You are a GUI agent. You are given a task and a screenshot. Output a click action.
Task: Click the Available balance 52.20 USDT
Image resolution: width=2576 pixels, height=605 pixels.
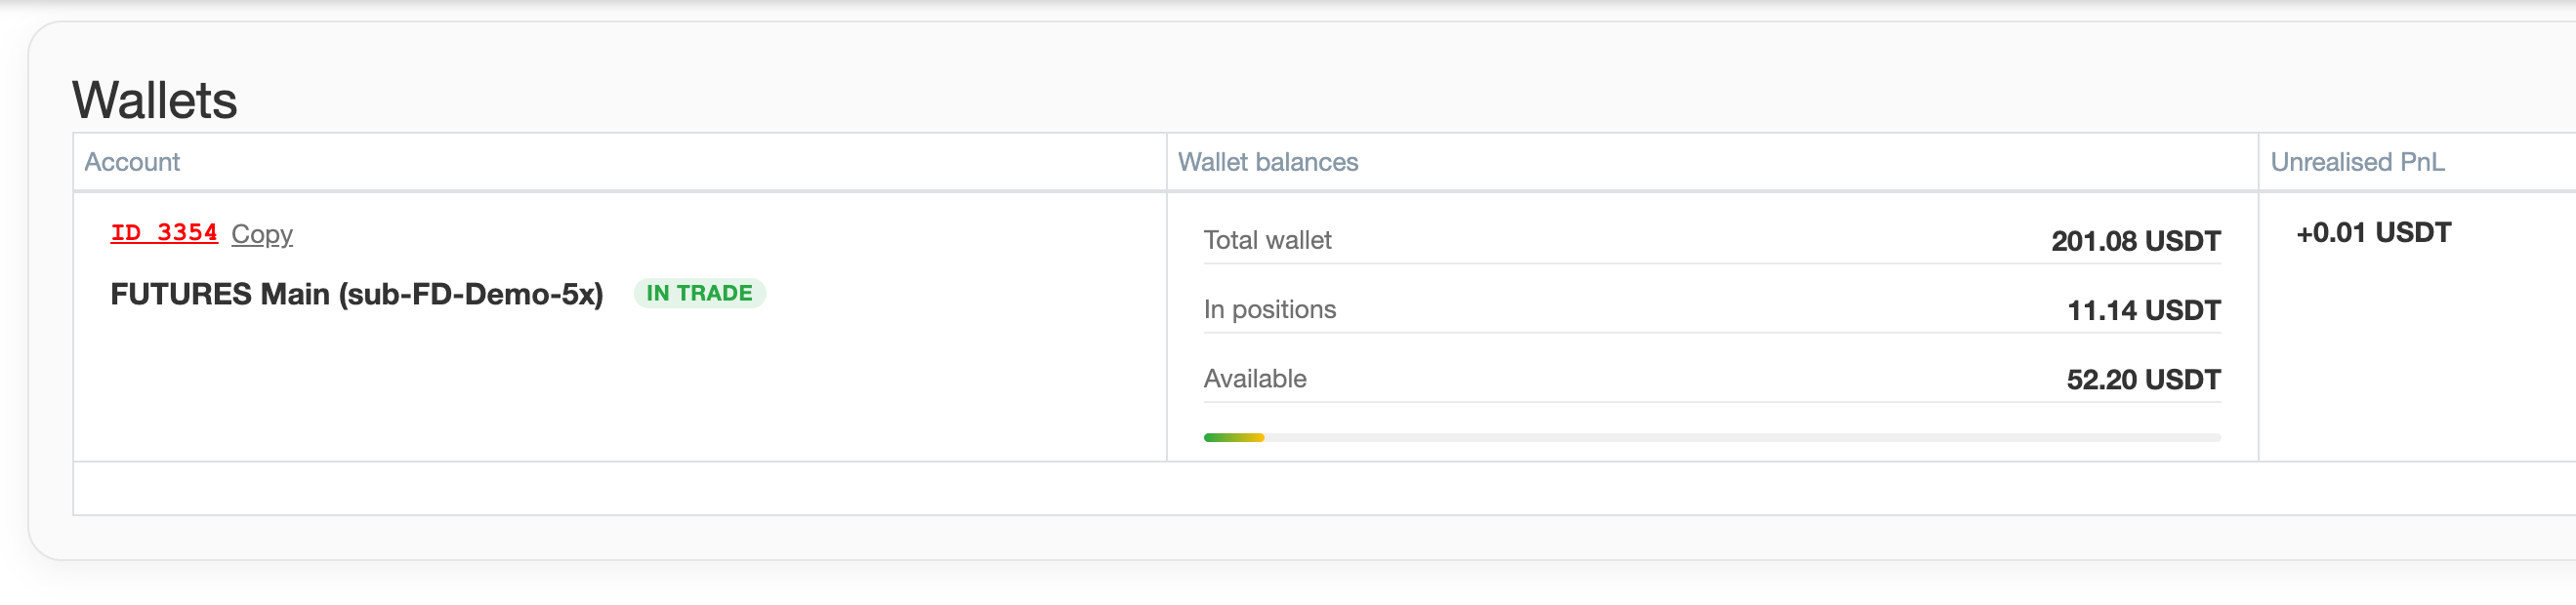[x=2143, y=379]
